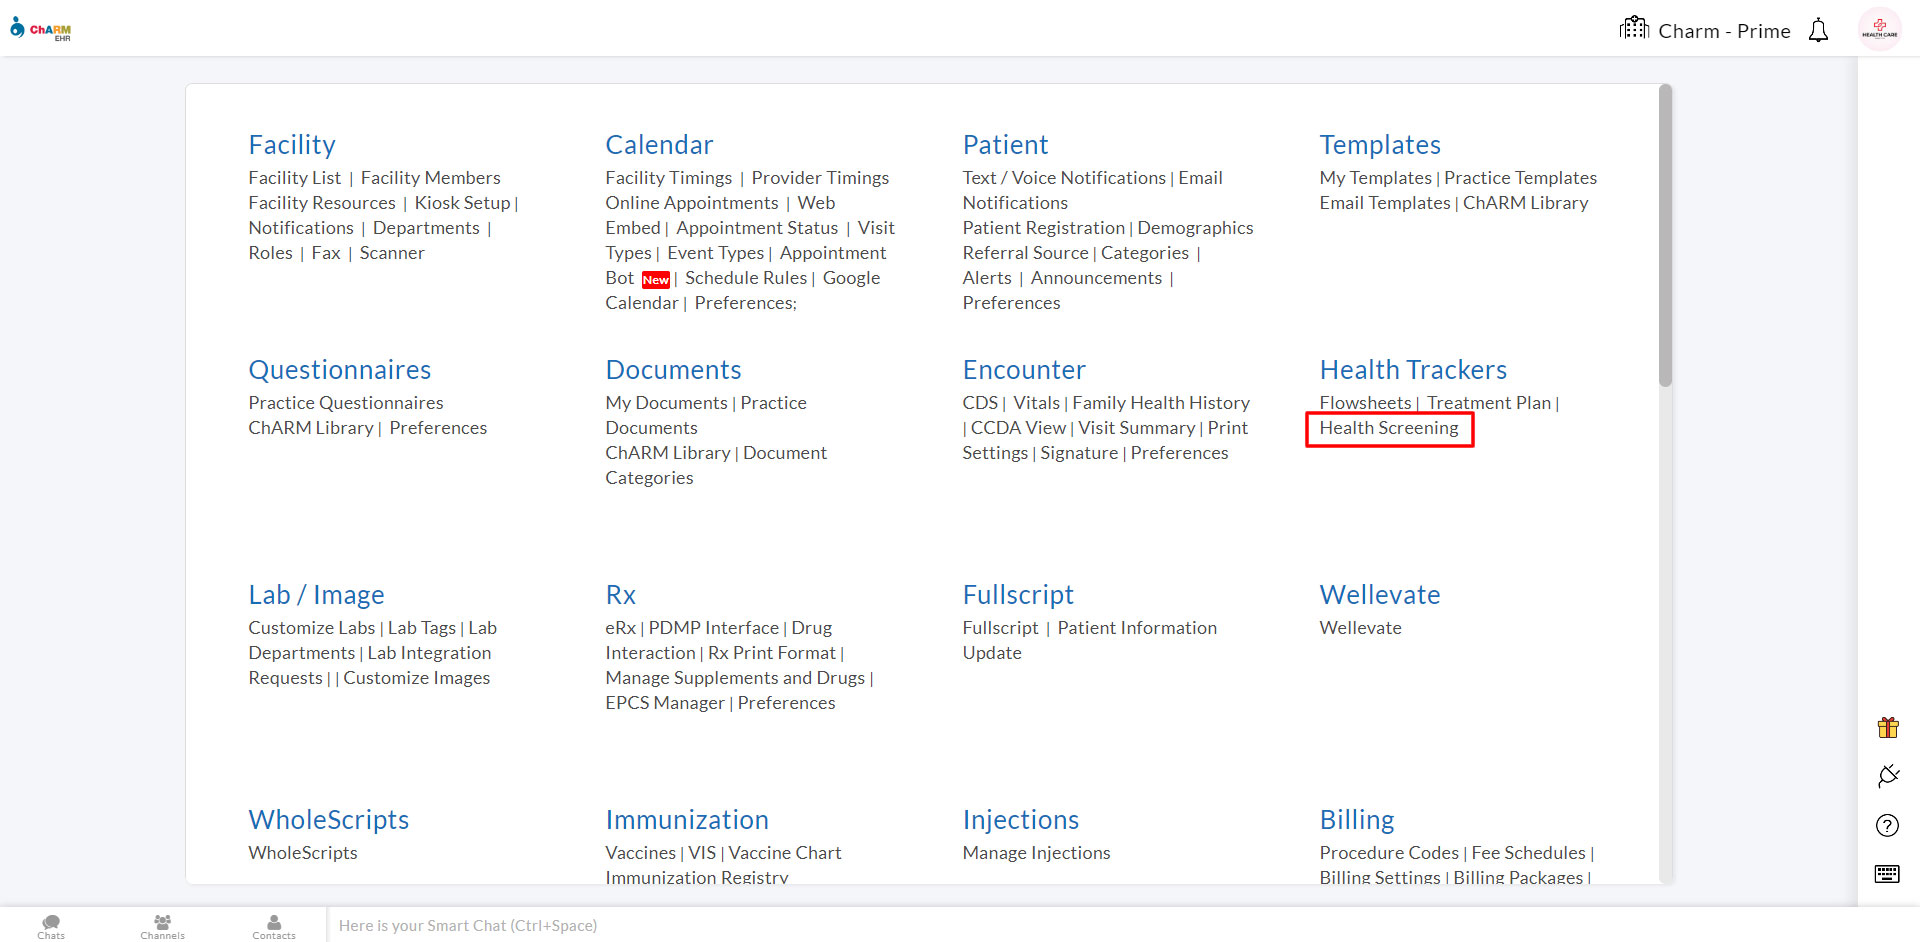Open the gift box icon

click(1887, 727)
